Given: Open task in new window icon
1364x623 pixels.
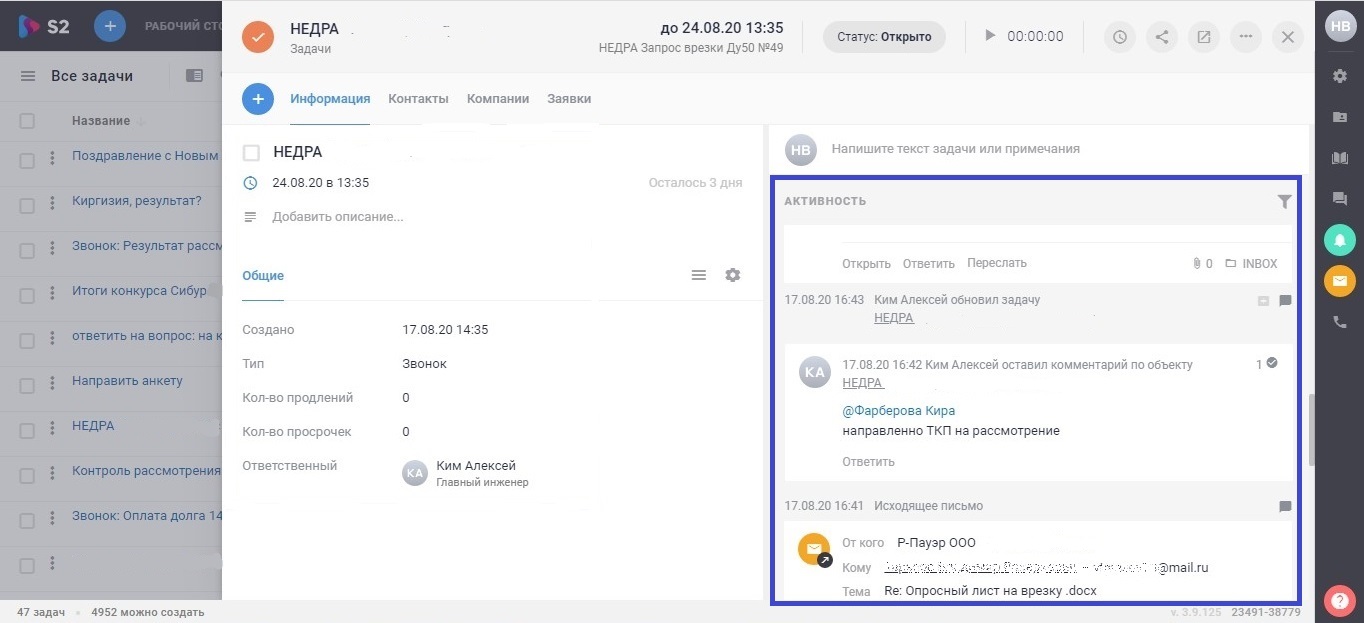Looking at the screenshot, I should [x=1203, y=37].
